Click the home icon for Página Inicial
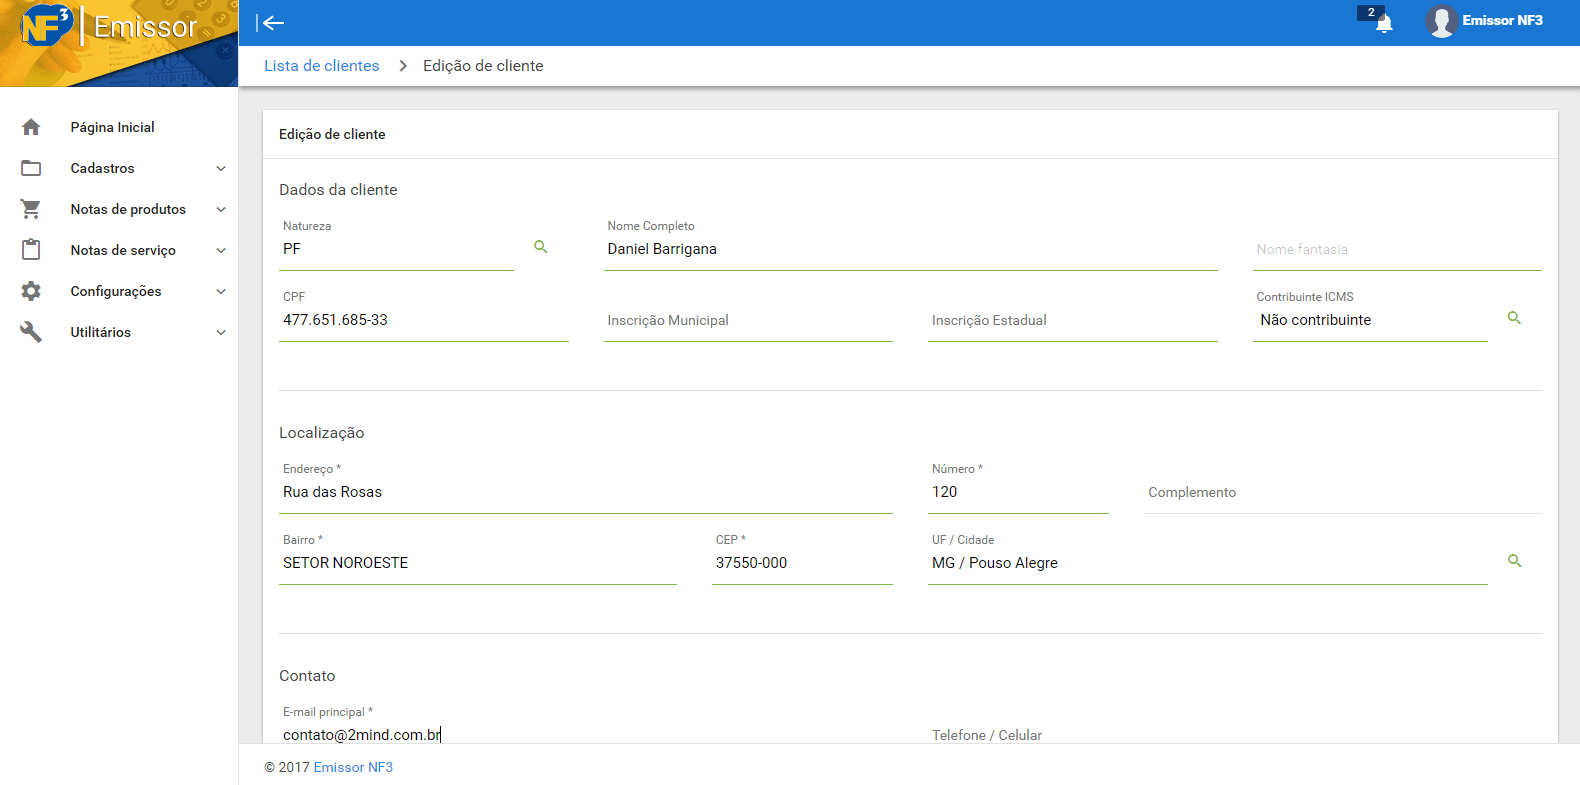The height and width of the screenshot is (785, 1580). (31, 127)
